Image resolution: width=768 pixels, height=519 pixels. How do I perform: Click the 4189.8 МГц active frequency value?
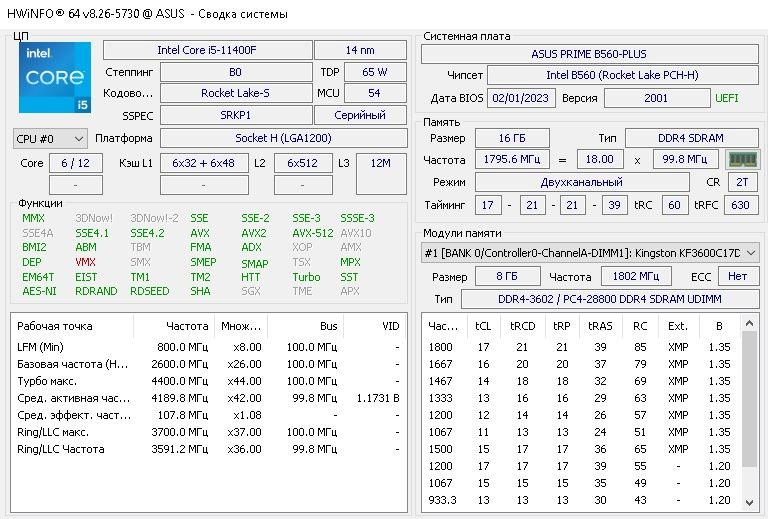point(179,398)
